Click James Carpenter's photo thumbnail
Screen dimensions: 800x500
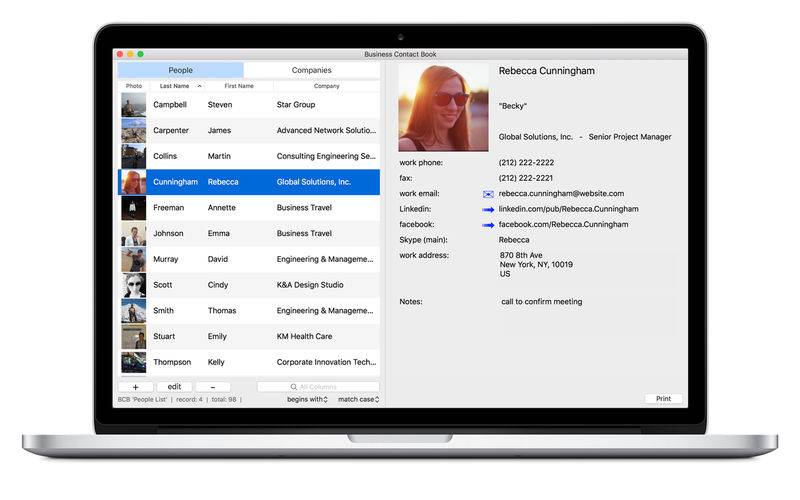(x=134, y=131)
